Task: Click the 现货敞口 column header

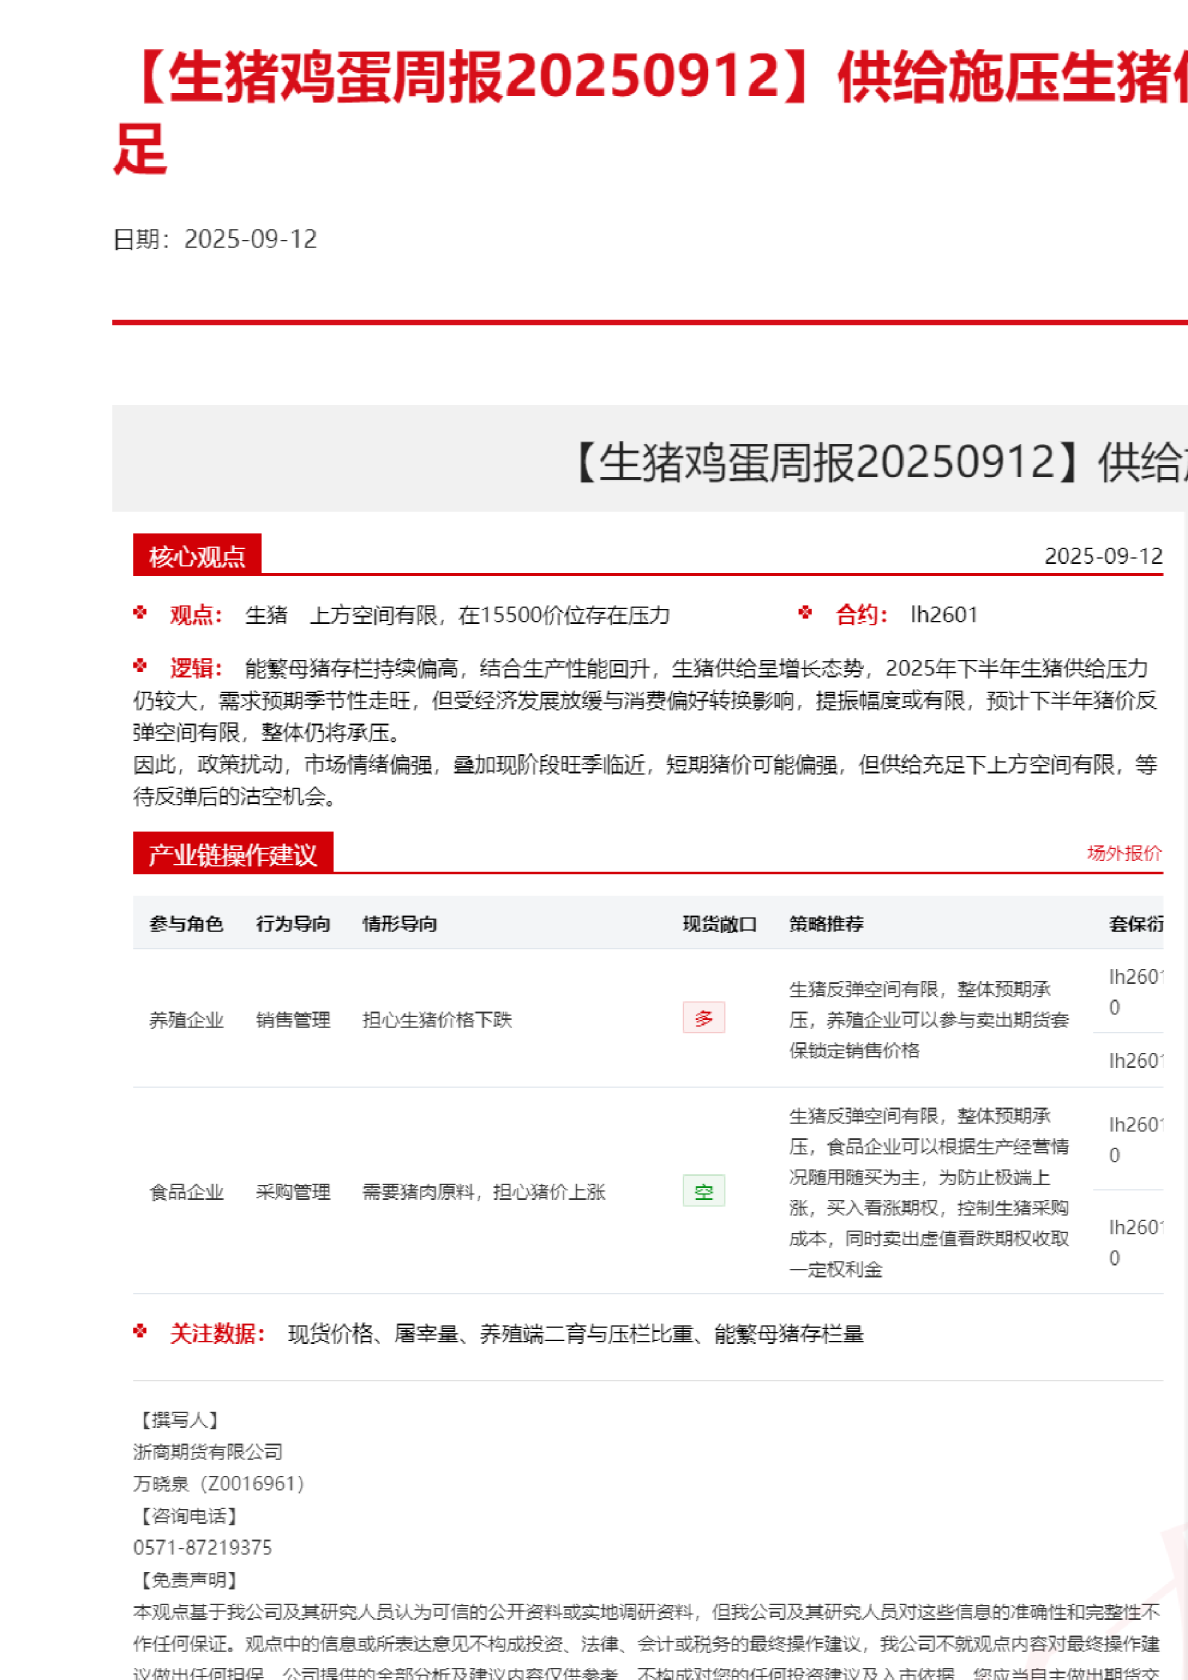Action: click(719, 924)
